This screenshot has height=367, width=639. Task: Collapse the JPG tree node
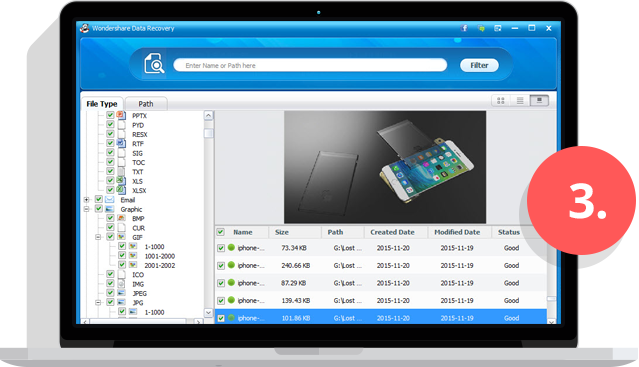[98, 303]
